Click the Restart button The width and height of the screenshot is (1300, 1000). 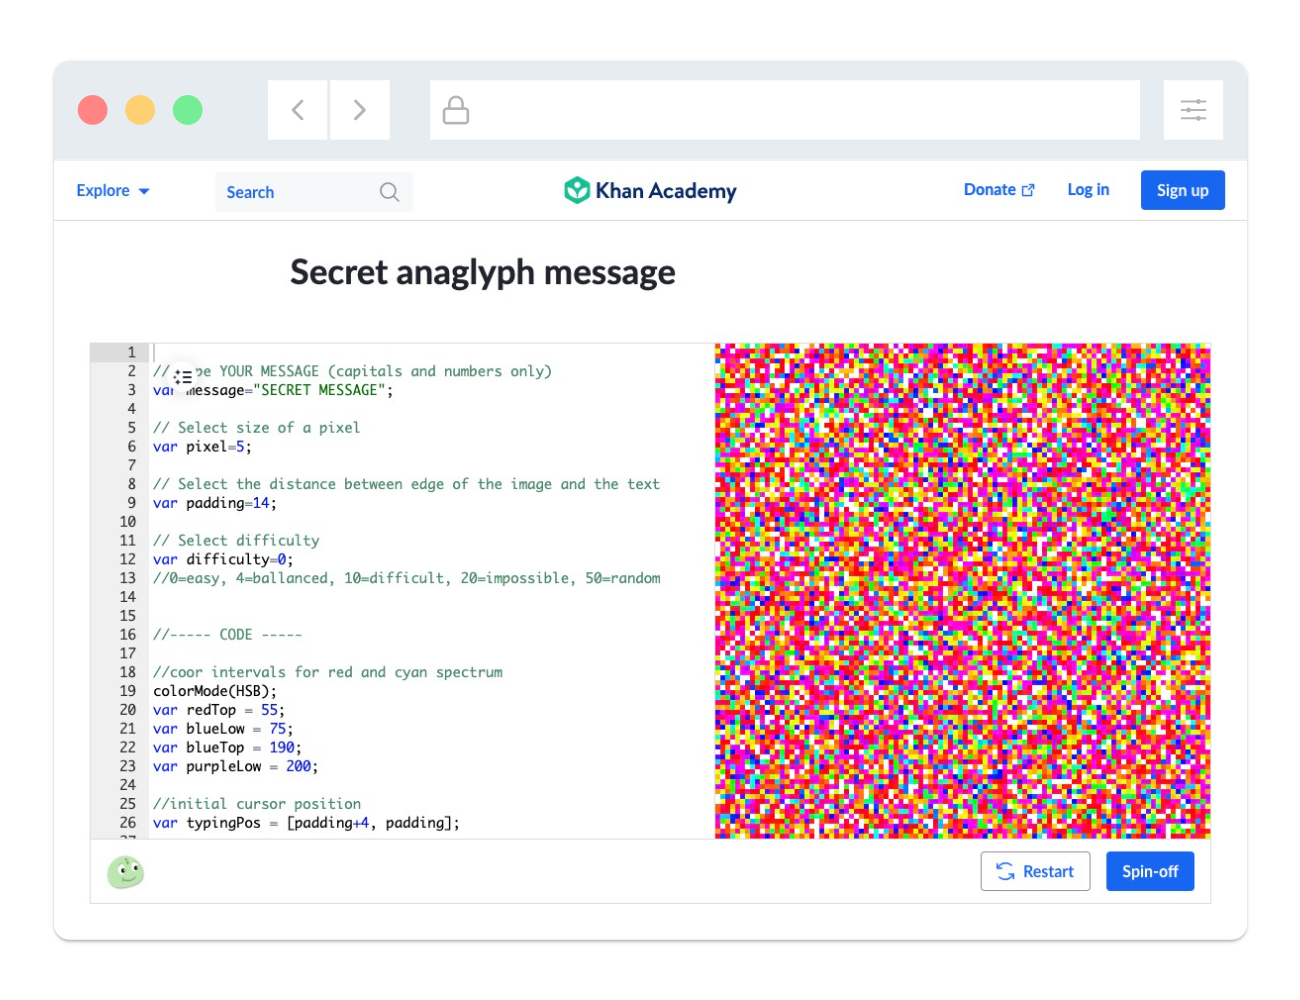click(x=1035, y=872)
